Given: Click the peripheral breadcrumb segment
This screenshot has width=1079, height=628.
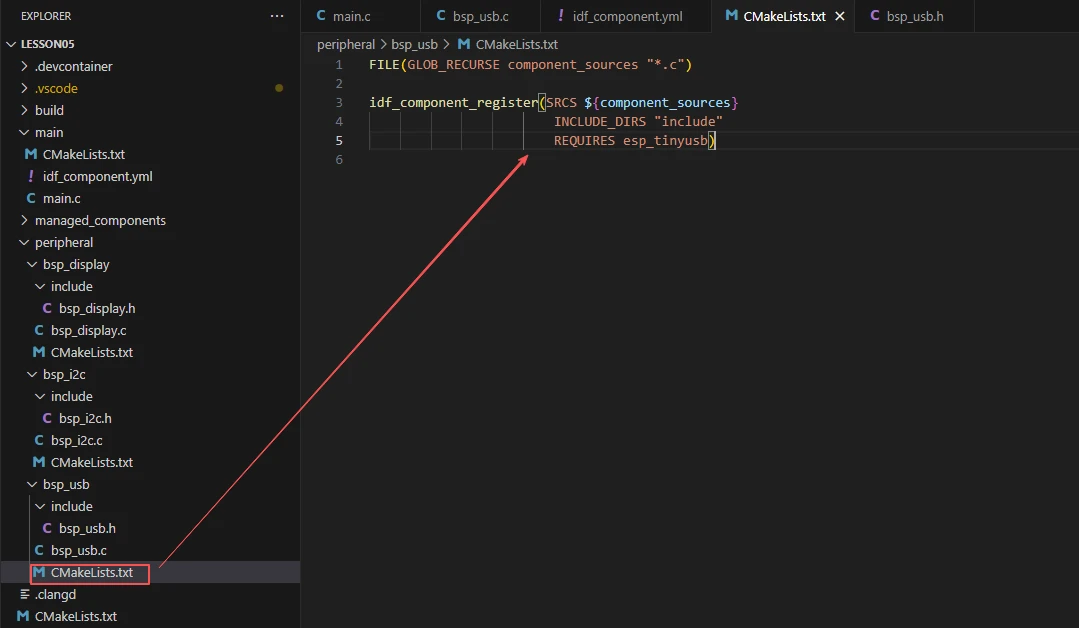Looking at the screenshot, I should 345,44.
